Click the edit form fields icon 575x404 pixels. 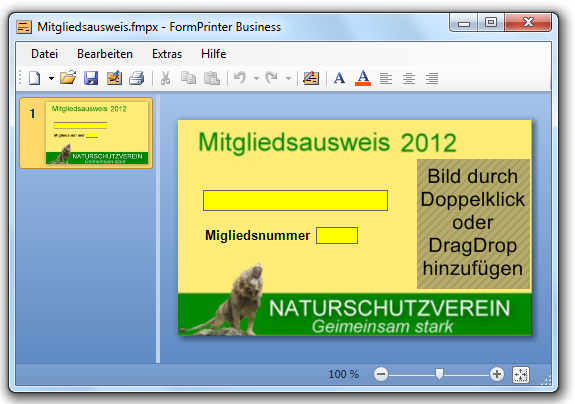[x=311, y=78]
